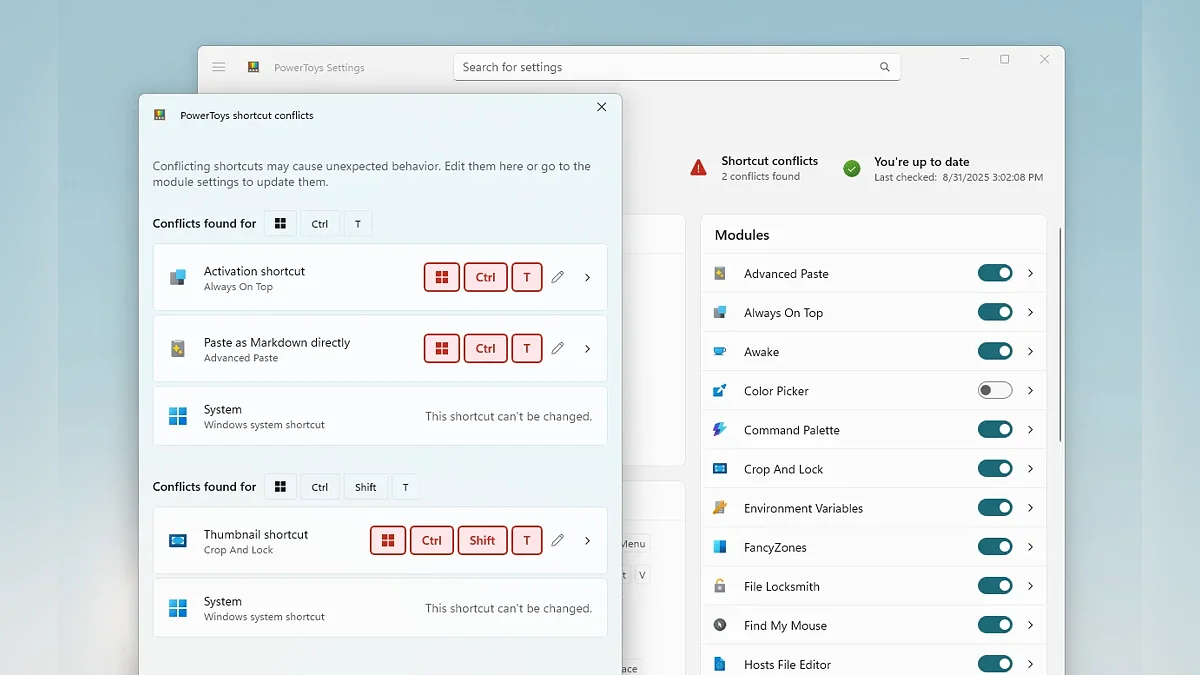Open the Always On Top module chevron
This screenshot has width=1200, height=675.
click(x=1030, y=312)
